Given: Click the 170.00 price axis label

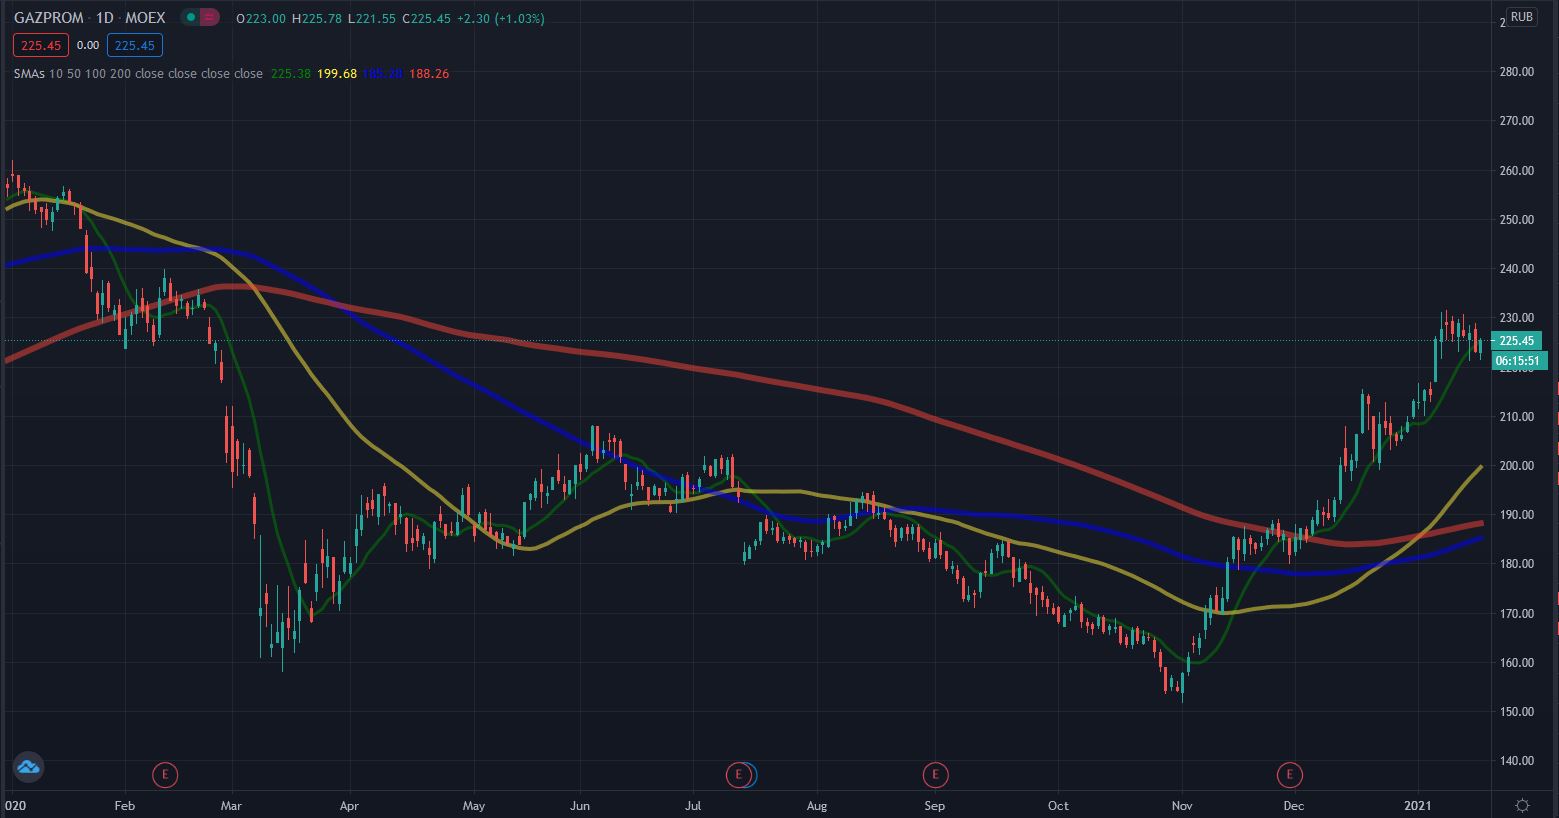Looking at the screenshot, I should click(x=1516, y=614).
